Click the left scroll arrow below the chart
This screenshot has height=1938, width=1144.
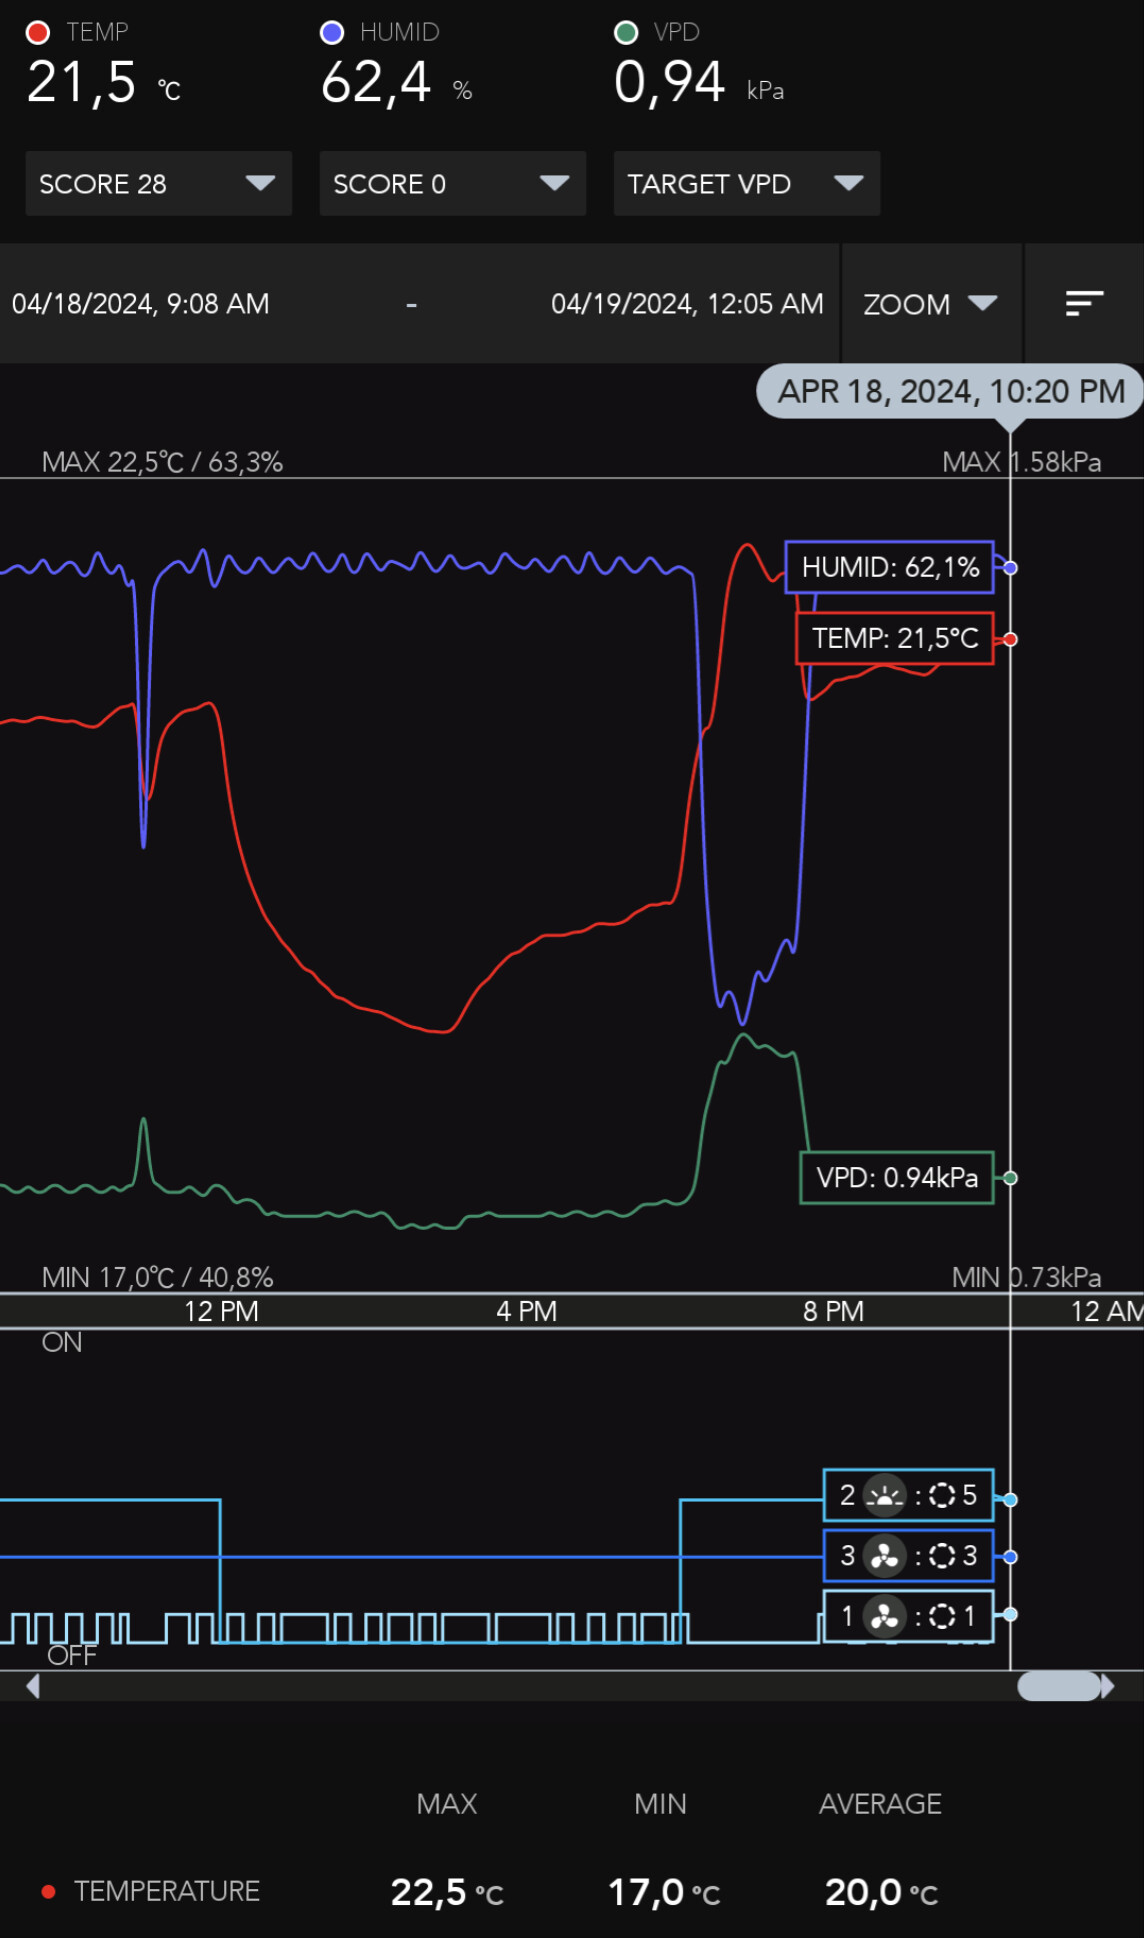point(33,1687)
